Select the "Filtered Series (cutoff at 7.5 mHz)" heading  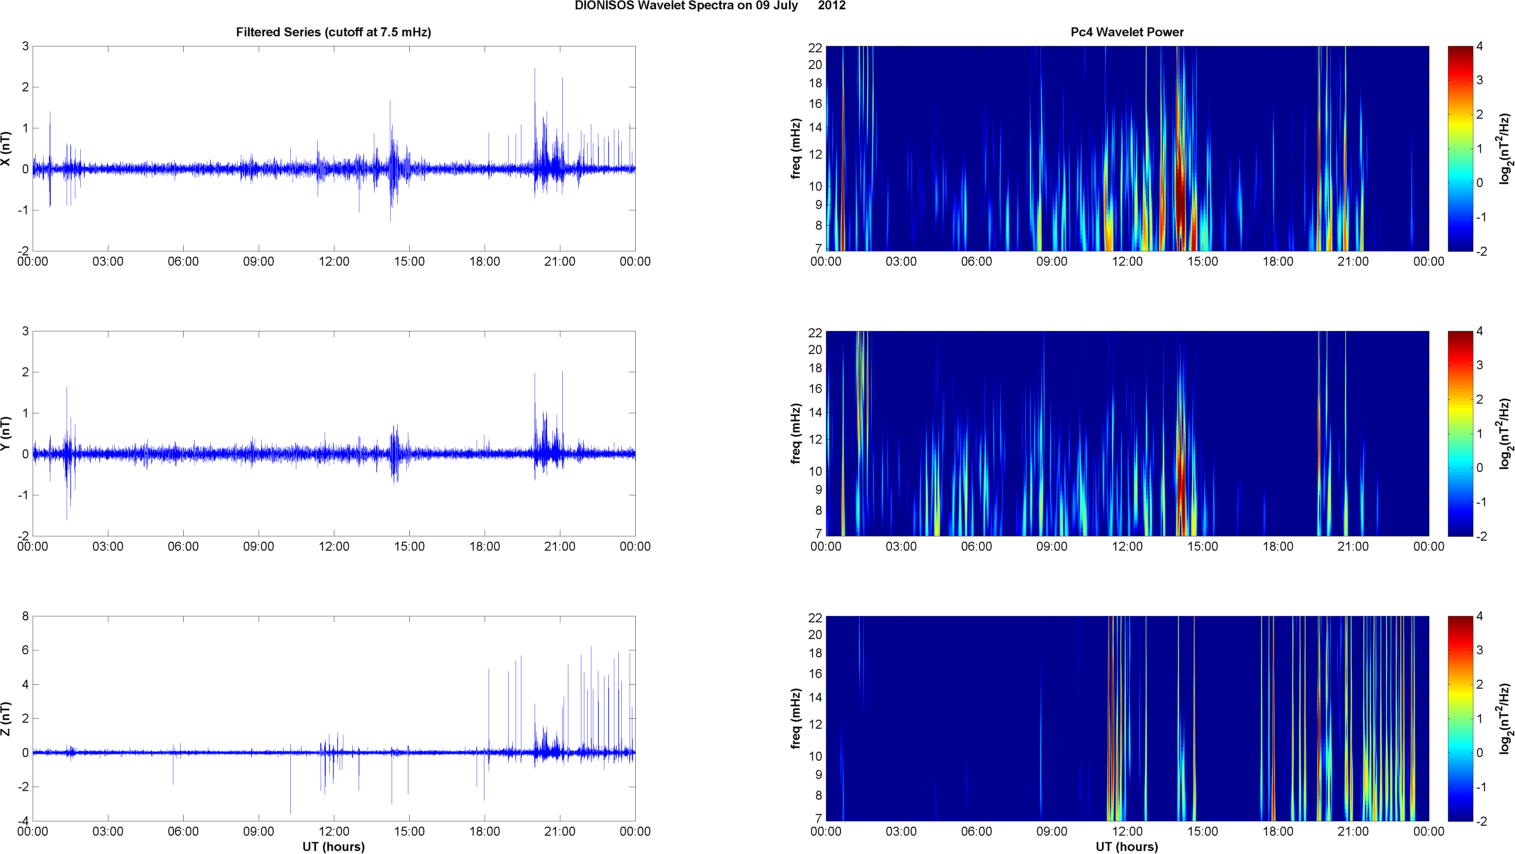pyautogui.click(x=334, y=32)
